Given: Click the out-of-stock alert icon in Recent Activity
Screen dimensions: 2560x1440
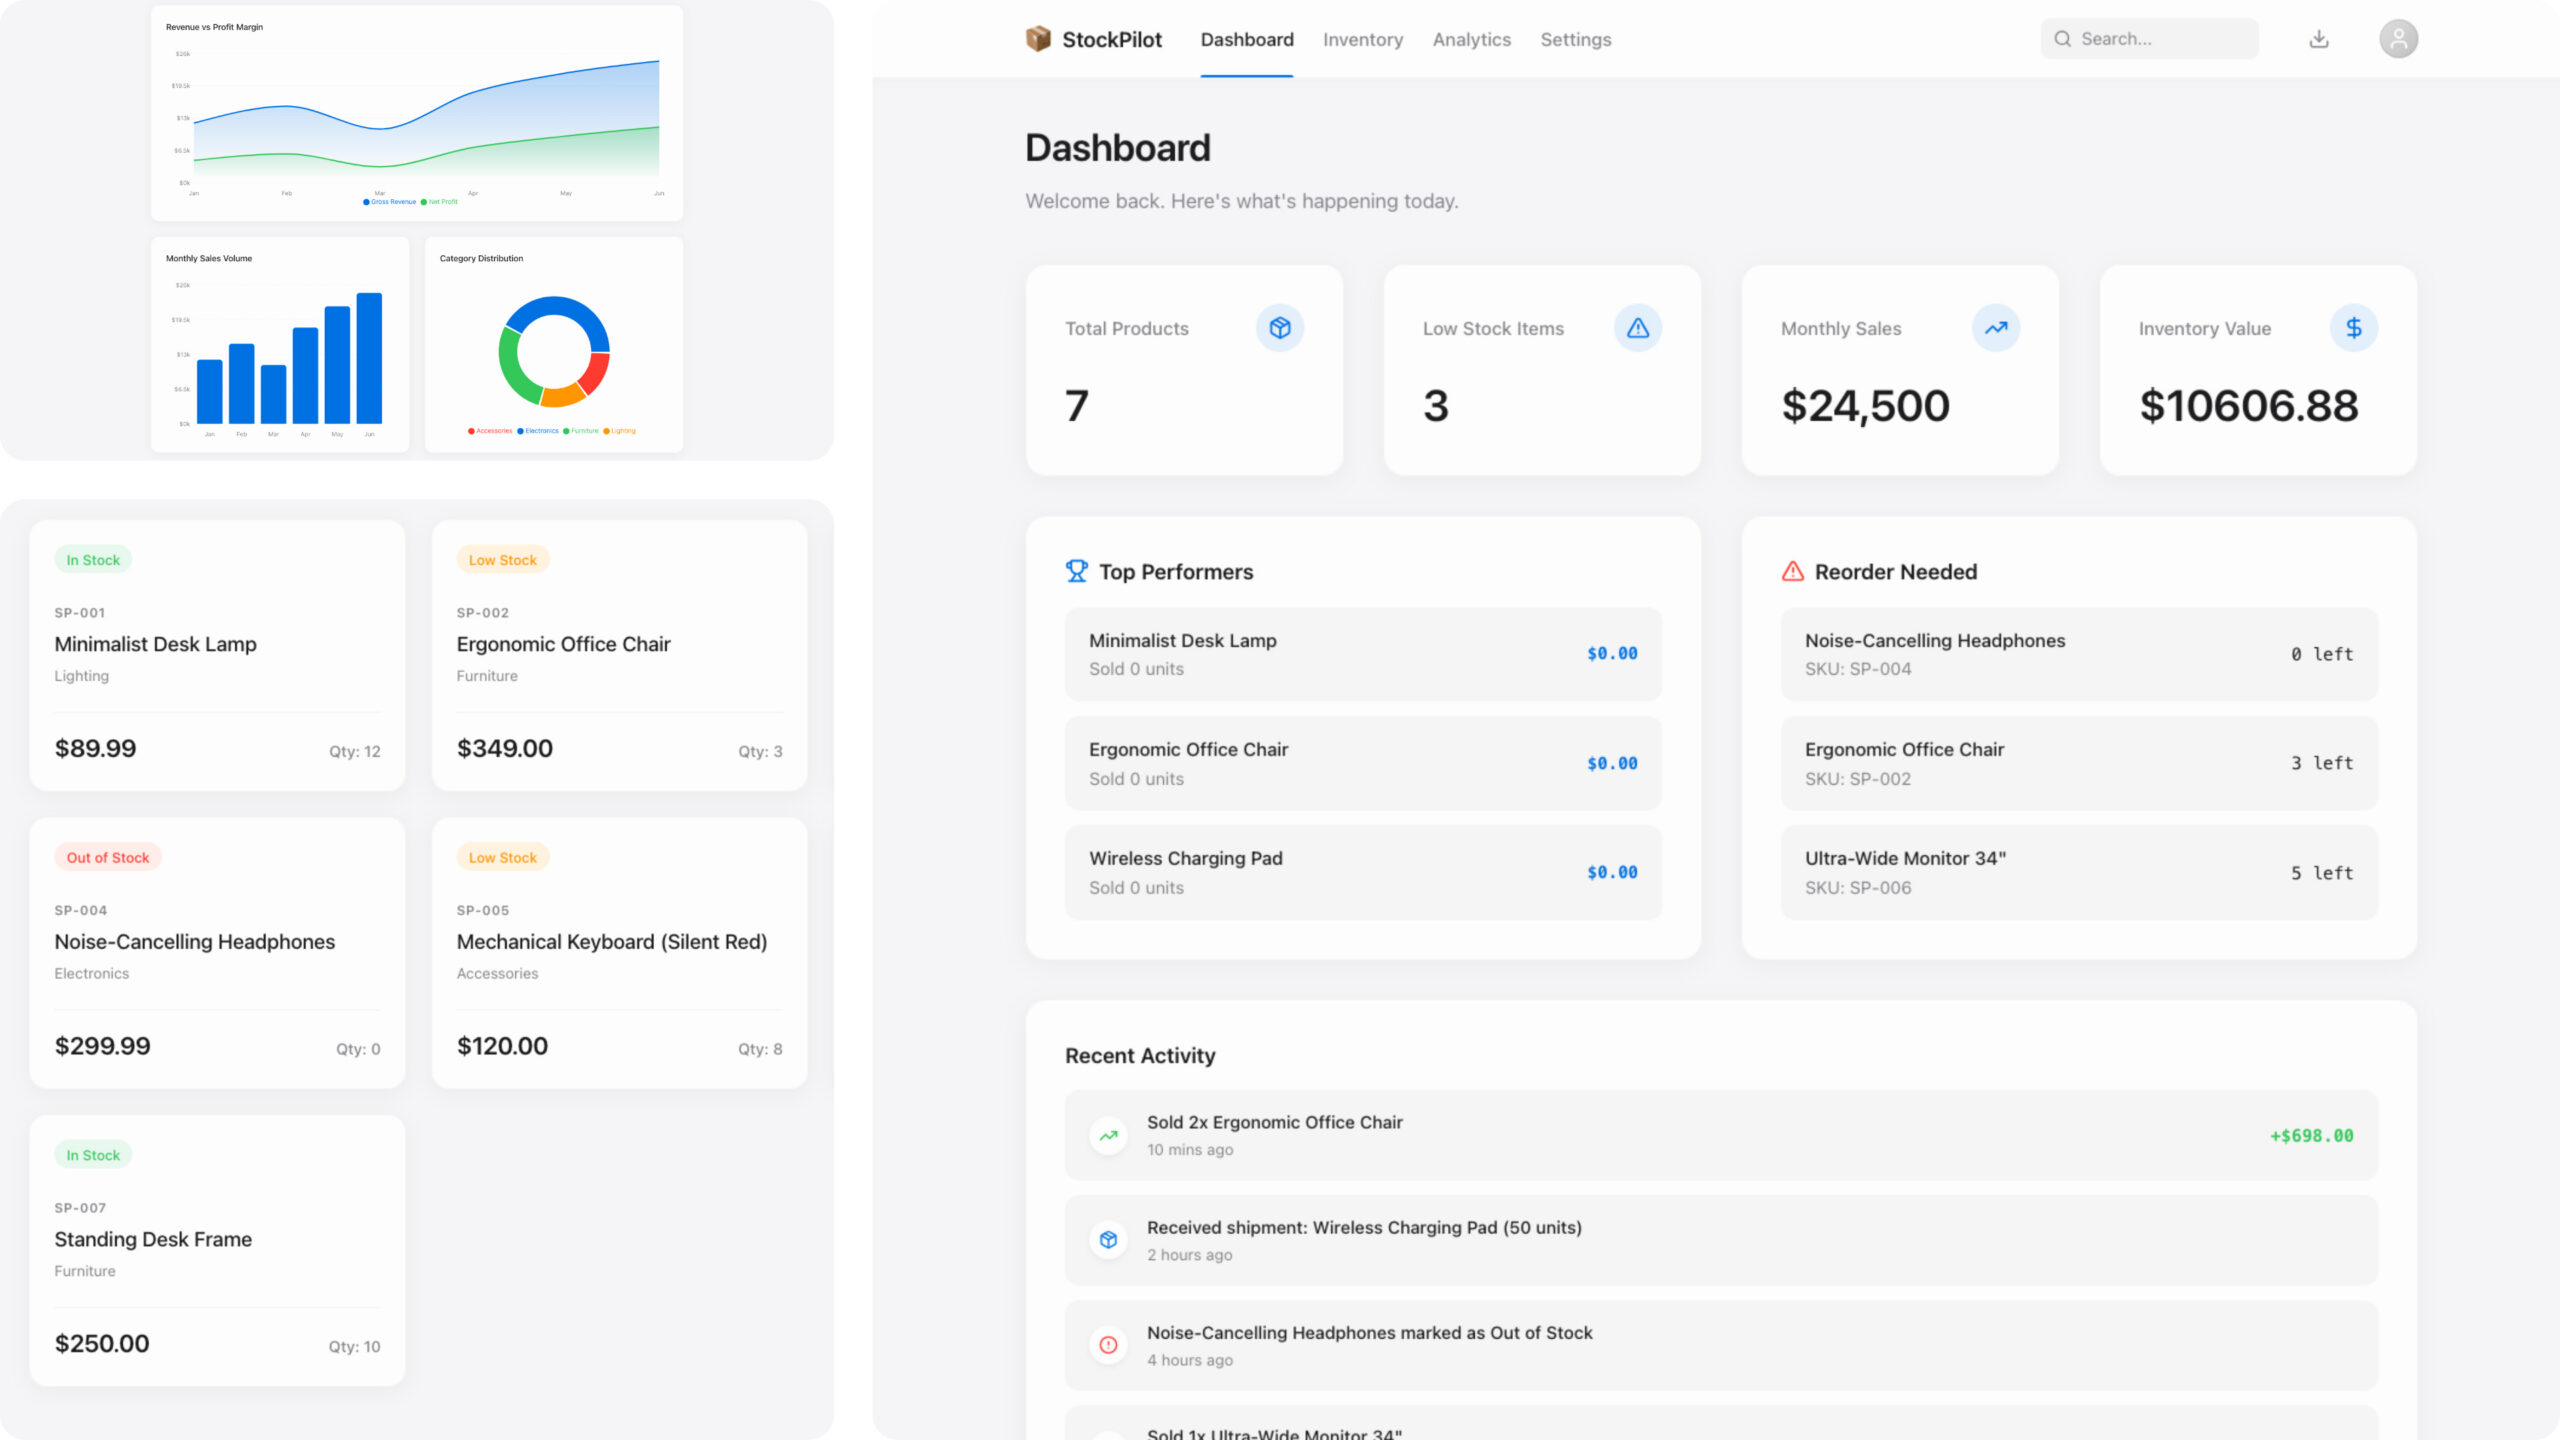Looking at the screenshot, I should click(1109, 1345).
